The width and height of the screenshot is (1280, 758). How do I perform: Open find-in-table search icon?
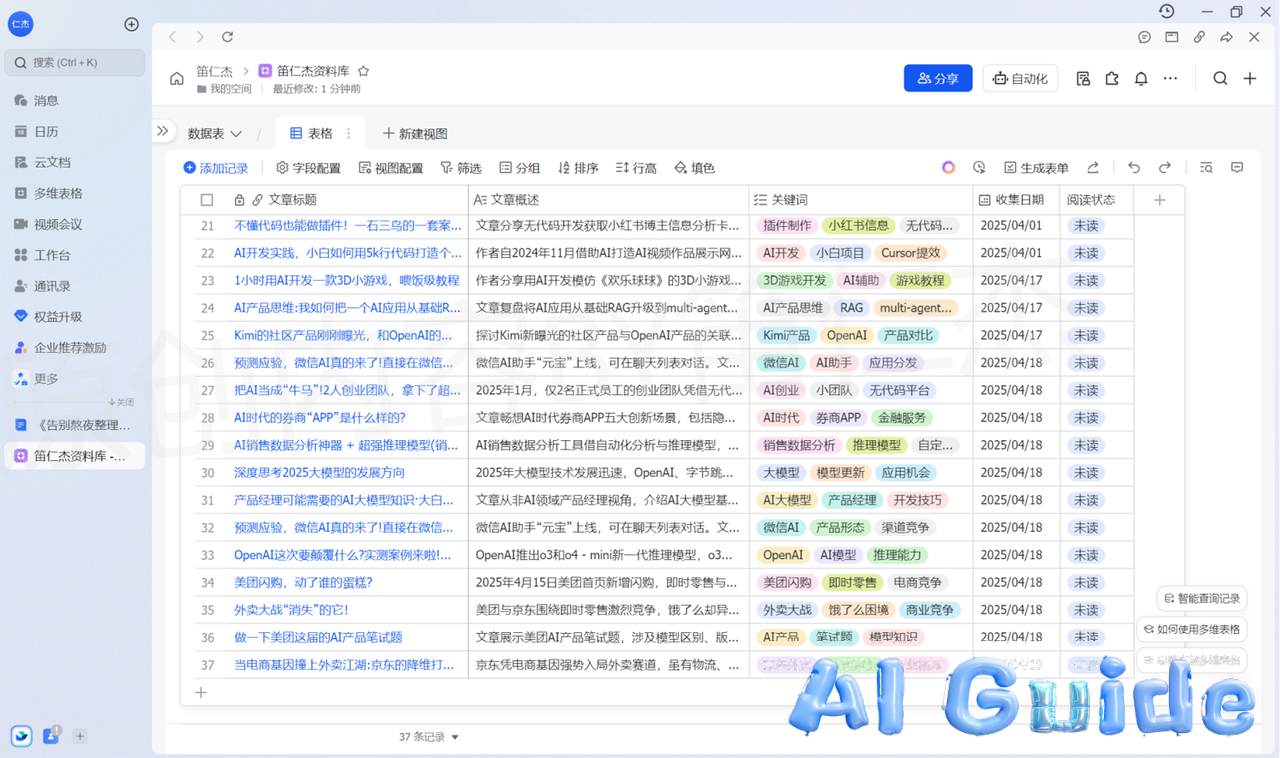click(1206, 167)
